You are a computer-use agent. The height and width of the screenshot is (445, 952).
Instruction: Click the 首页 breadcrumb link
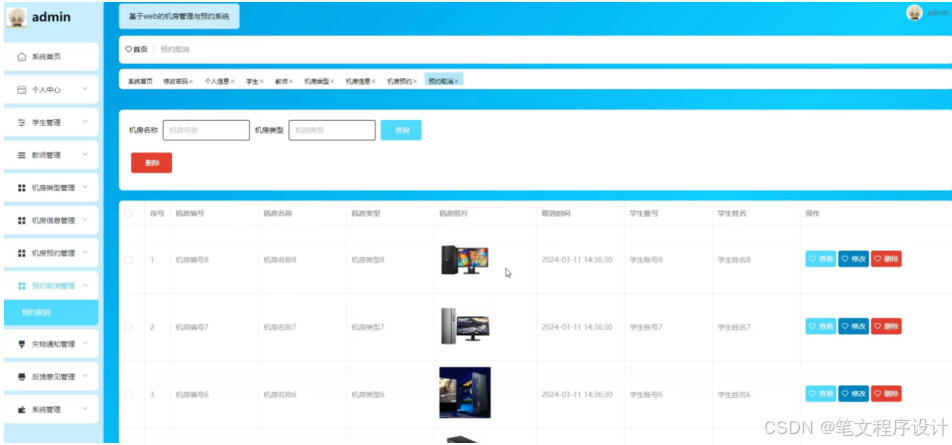(140, 50)
